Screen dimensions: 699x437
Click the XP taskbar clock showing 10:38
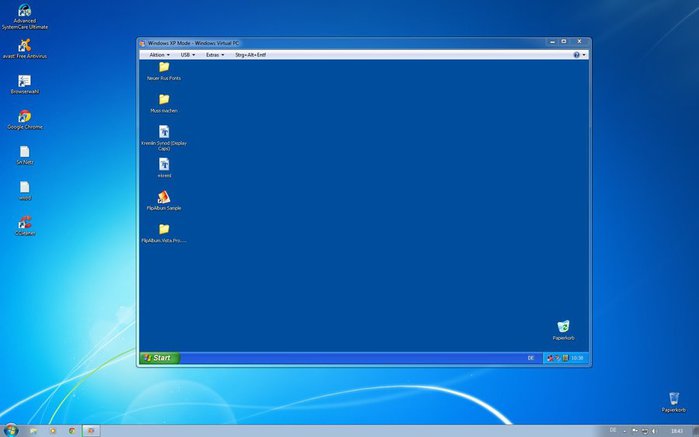pos(577,358)
